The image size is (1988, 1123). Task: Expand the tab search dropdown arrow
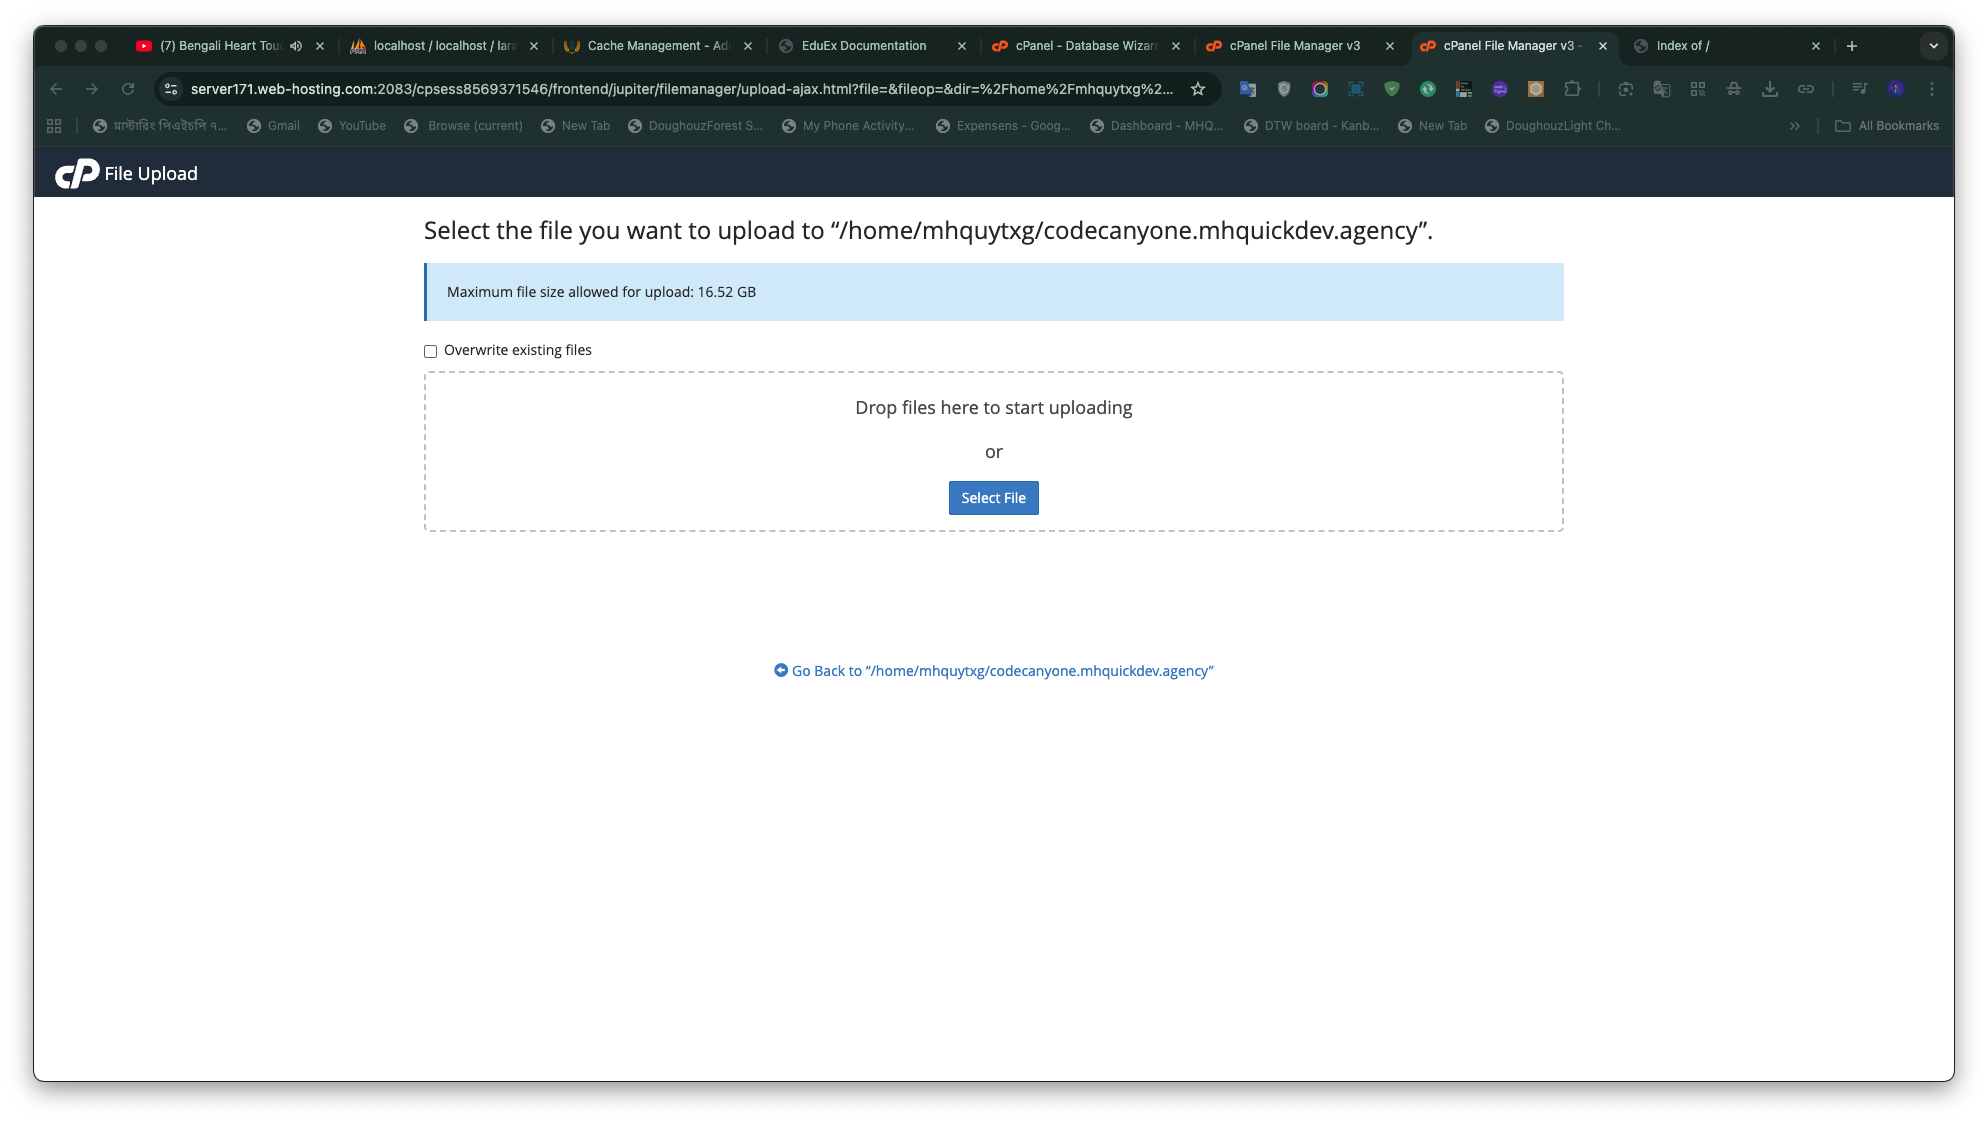coord(1933,46)
